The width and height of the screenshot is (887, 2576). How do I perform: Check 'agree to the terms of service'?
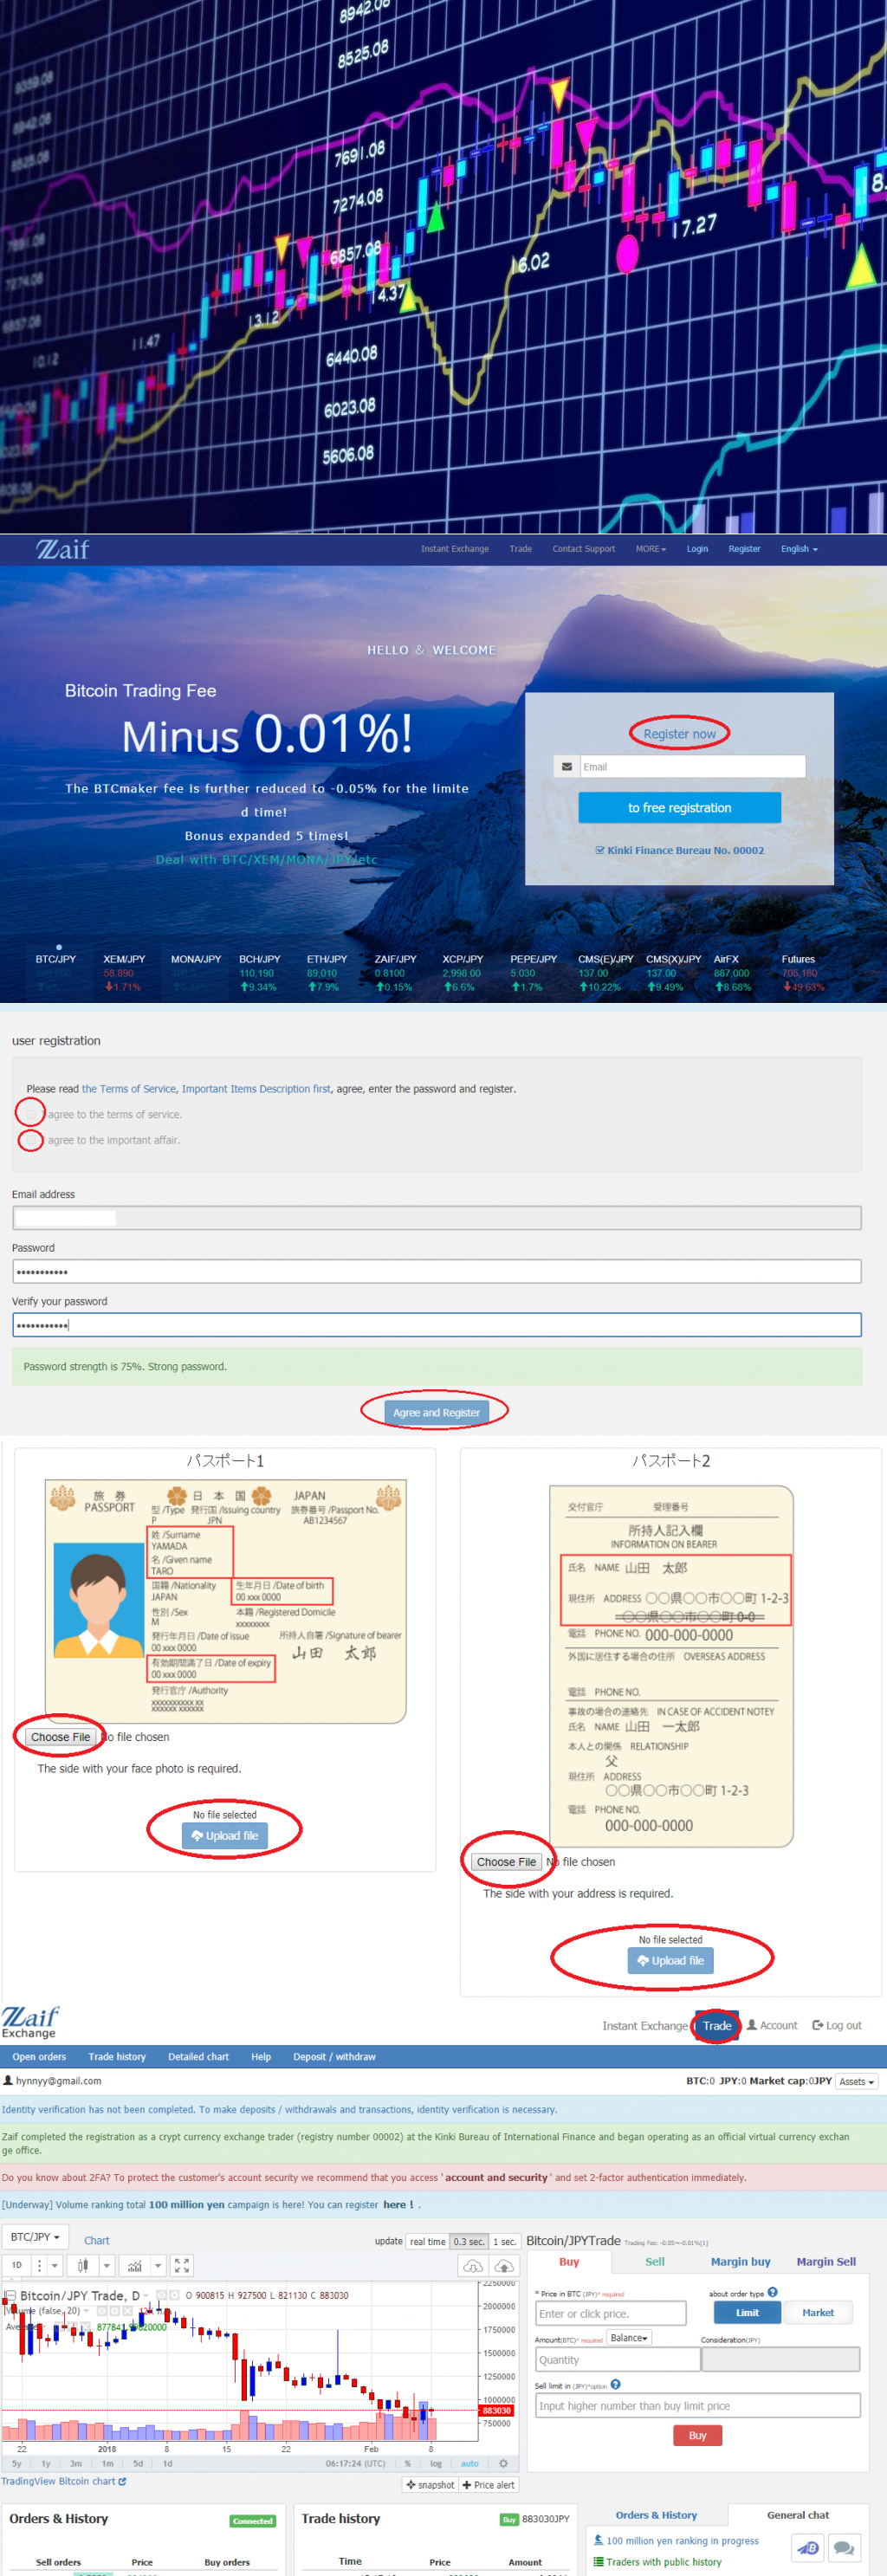[31, 1114]
